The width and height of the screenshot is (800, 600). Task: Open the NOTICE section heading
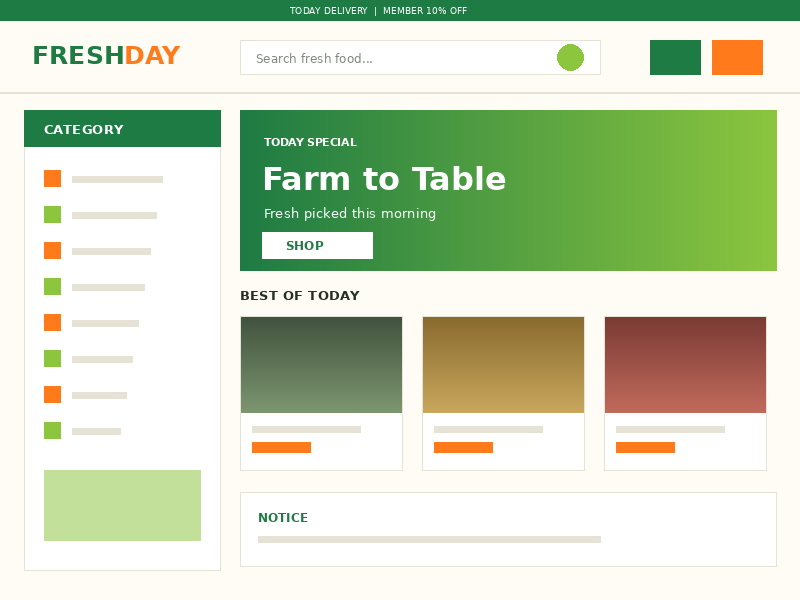(283, 517)
